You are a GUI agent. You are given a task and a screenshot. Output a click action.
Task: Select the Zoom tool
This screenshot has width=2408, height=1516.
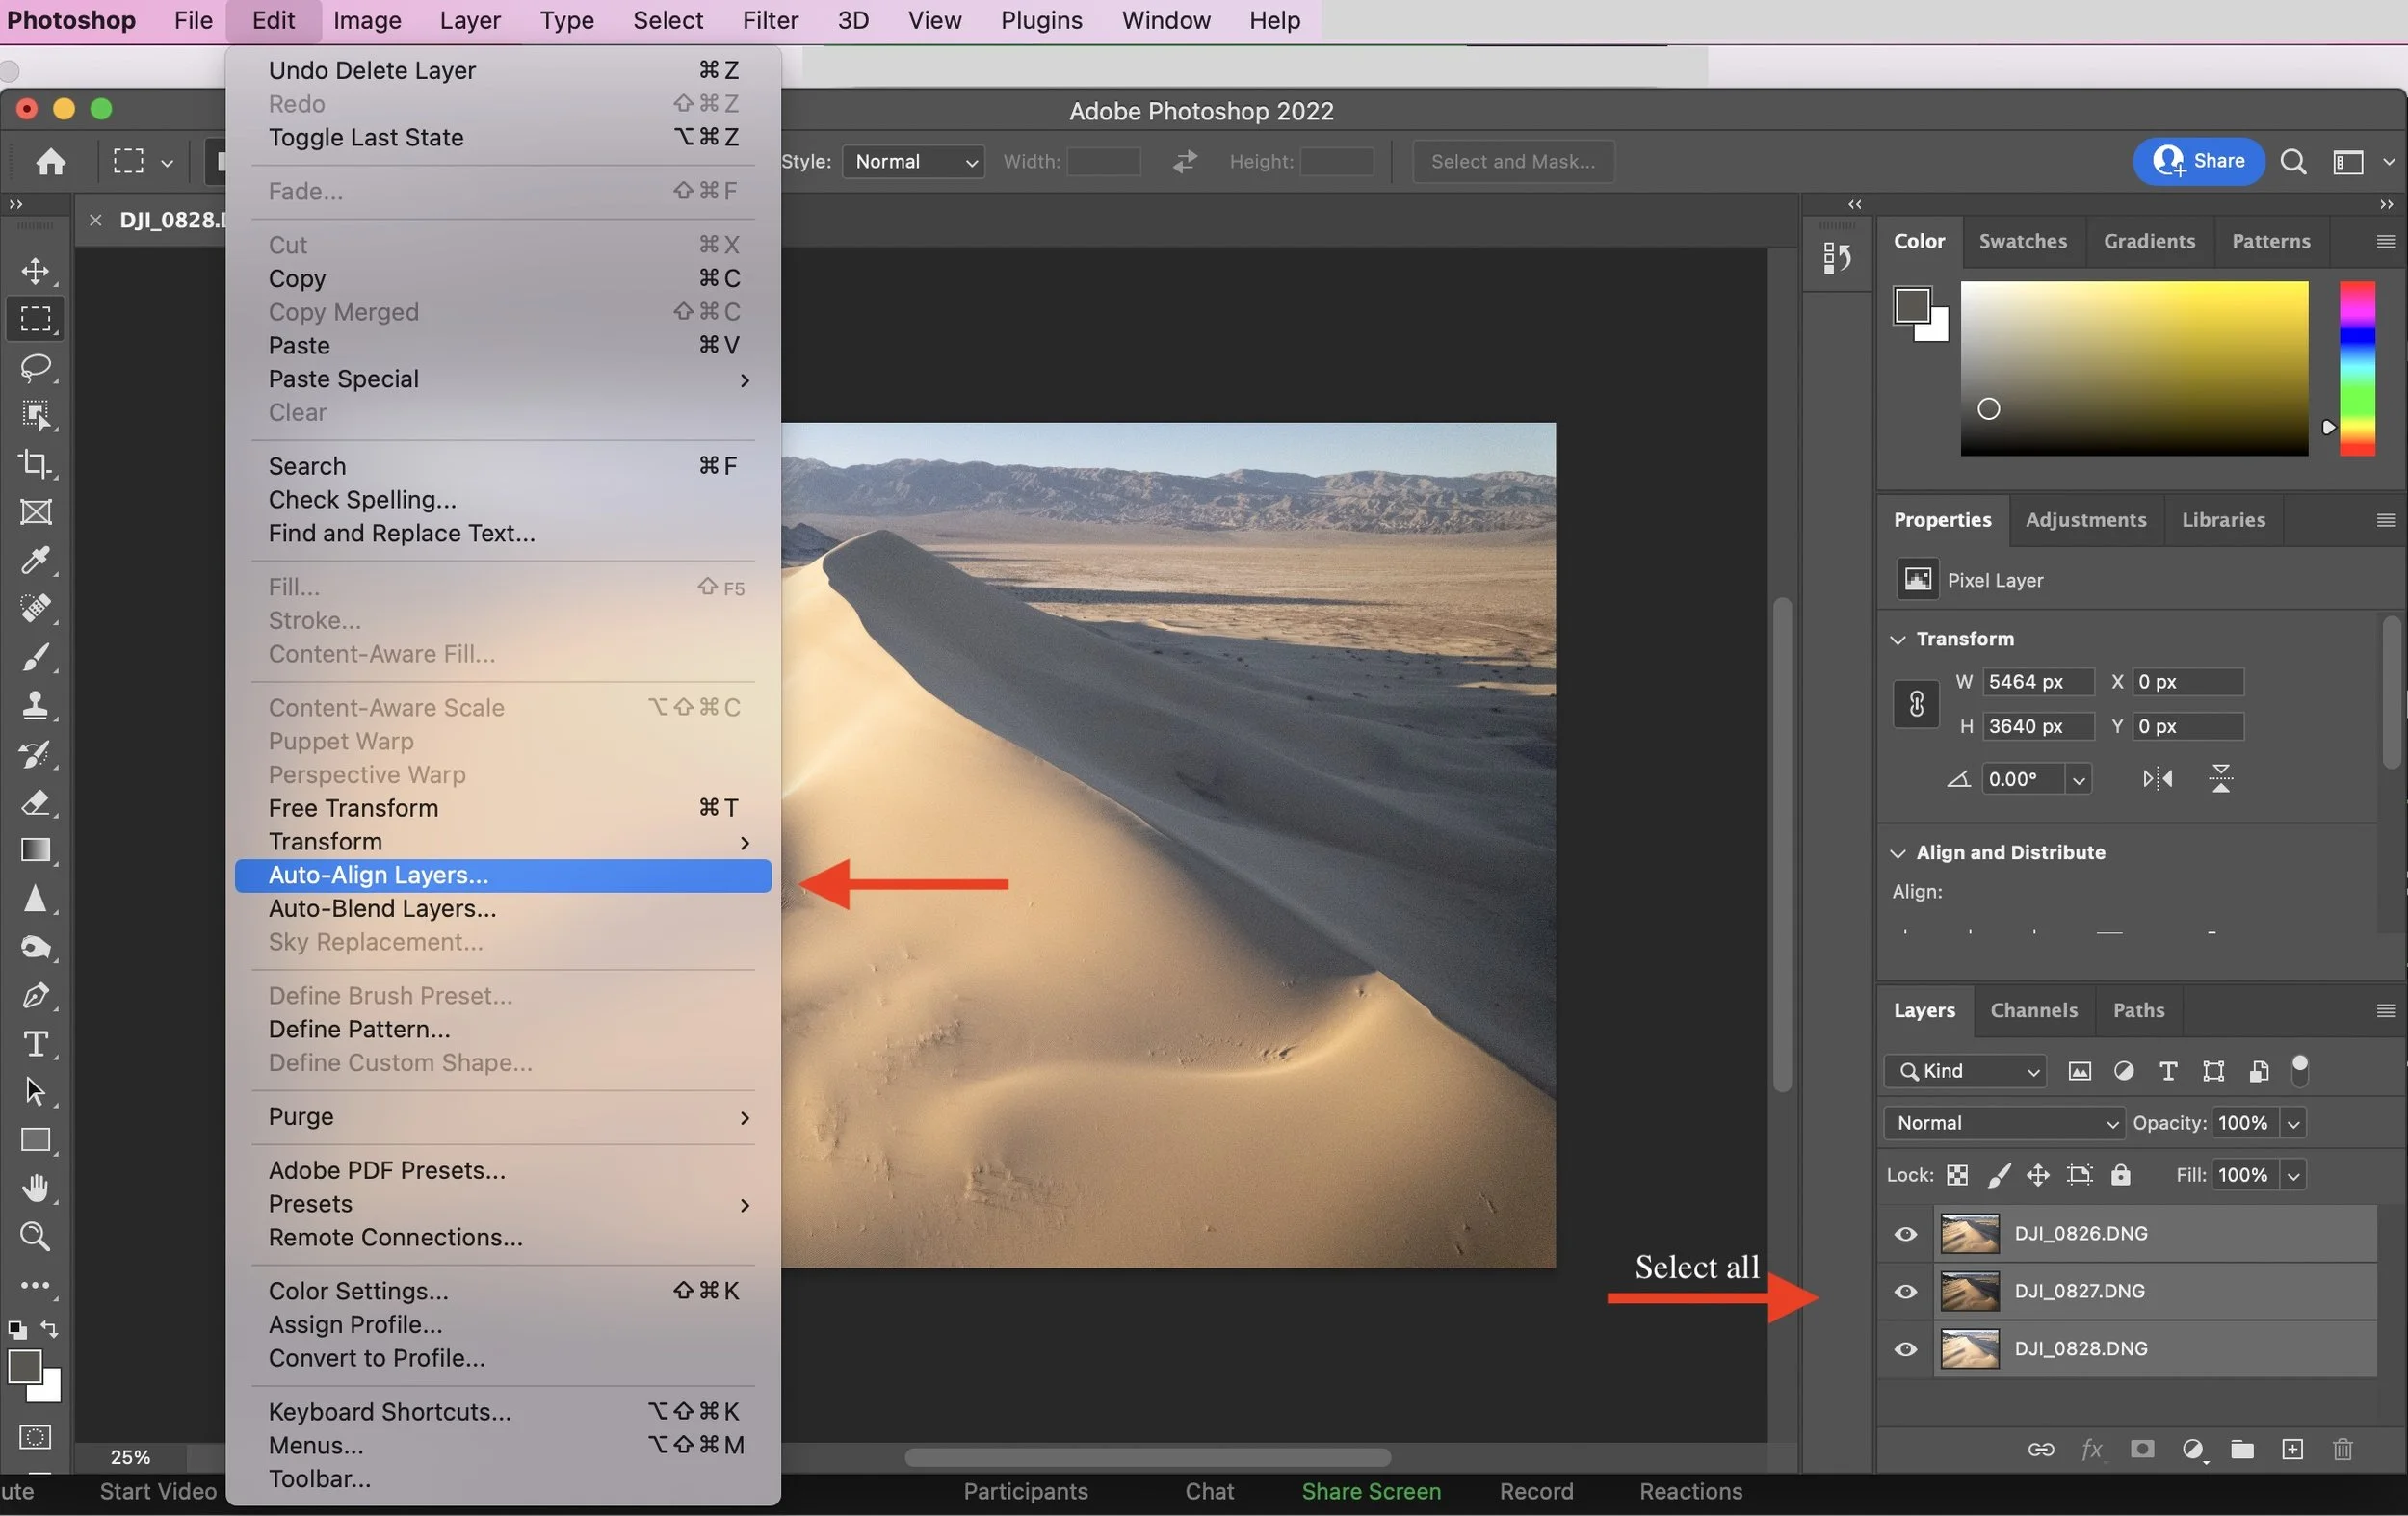point(36,1236)
